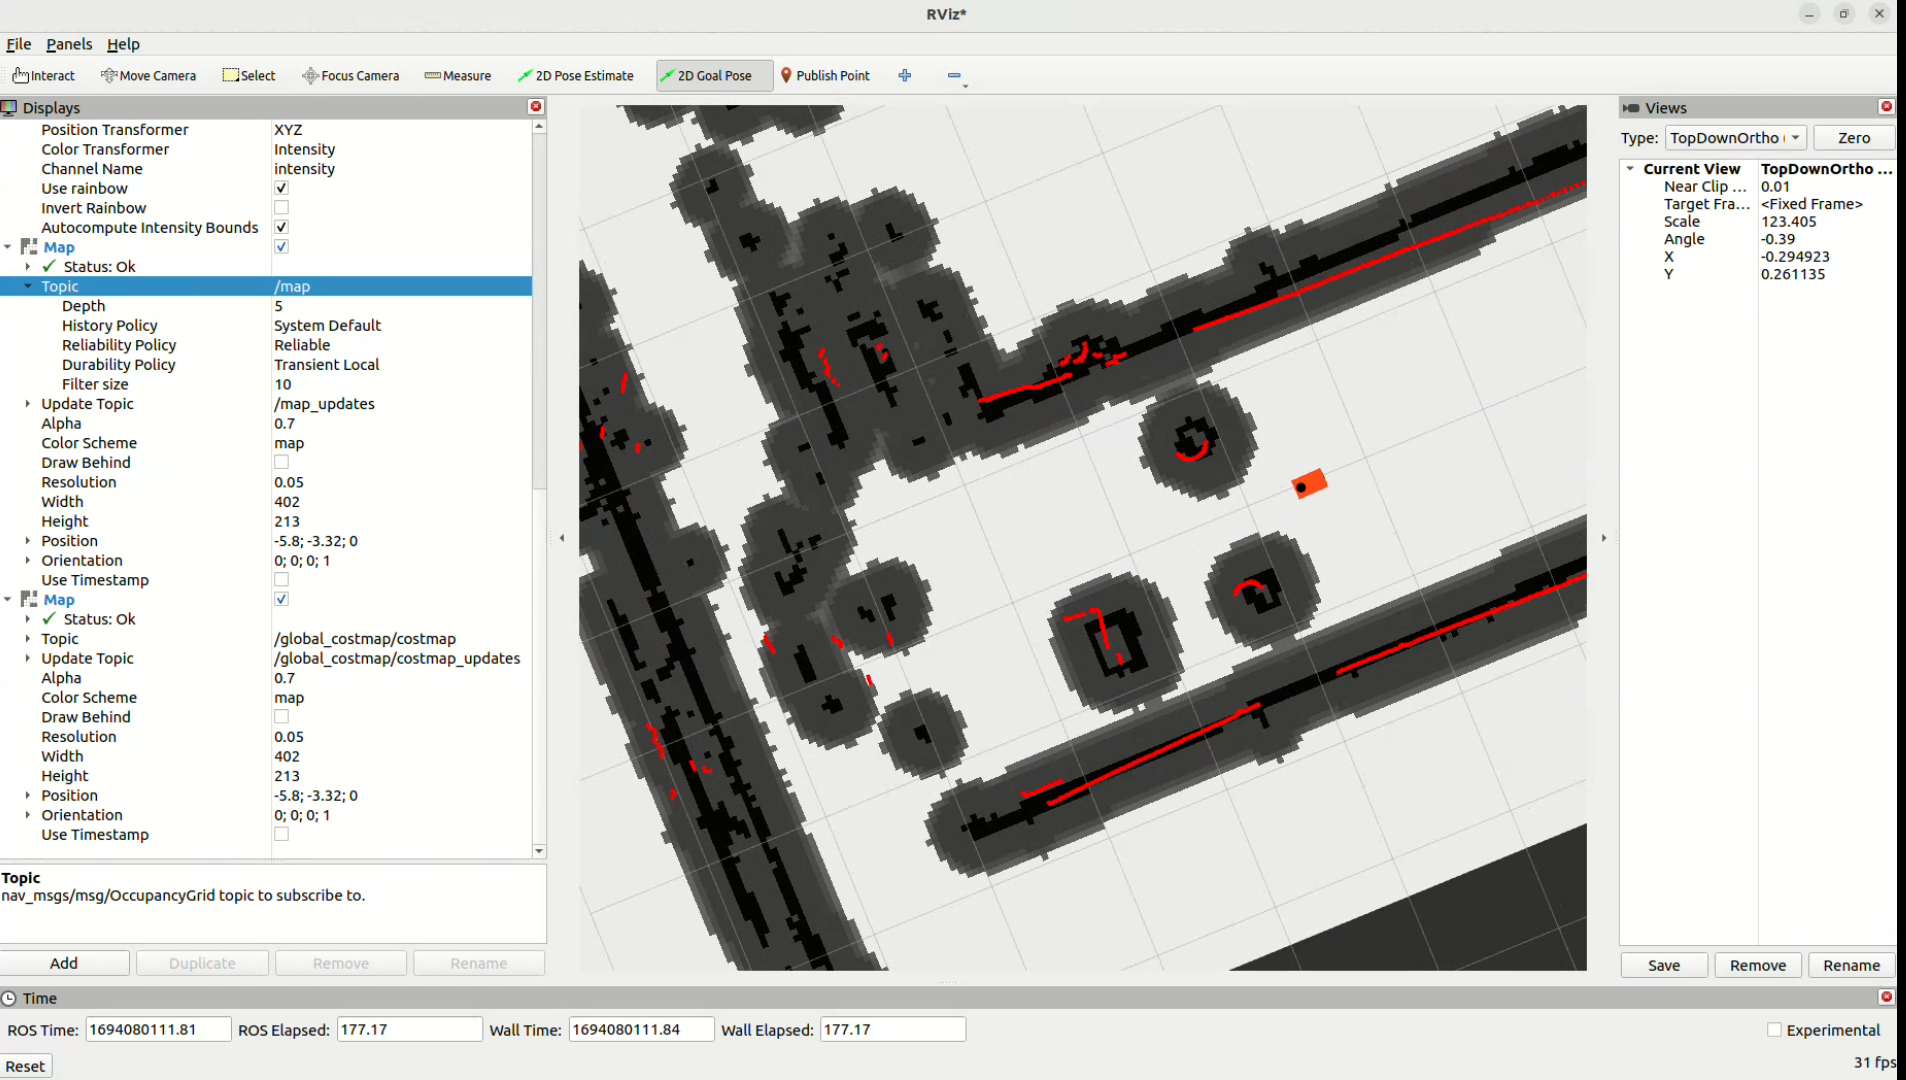Disable the global costmap Map checkbox
1906x1080 pixels.
(x=281, y=599)
